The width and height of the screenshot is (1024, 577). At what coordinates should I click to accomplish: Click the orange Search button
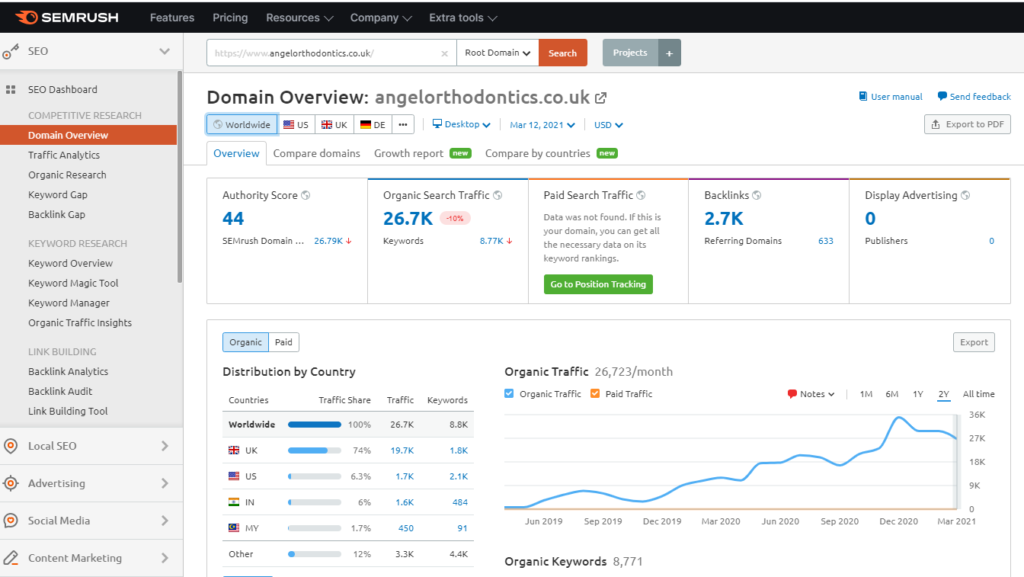point(562,53)
